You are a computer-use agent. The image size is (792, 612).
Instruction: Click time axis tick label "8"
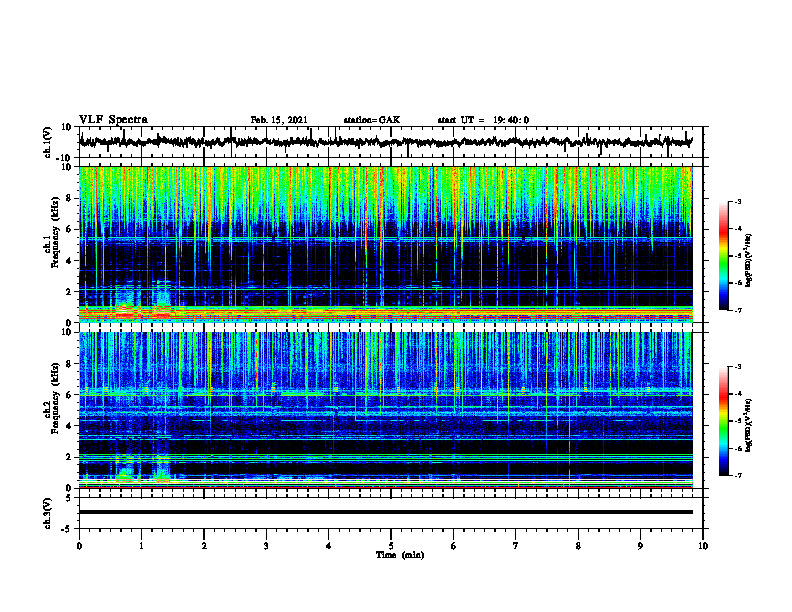coord(578,546)
